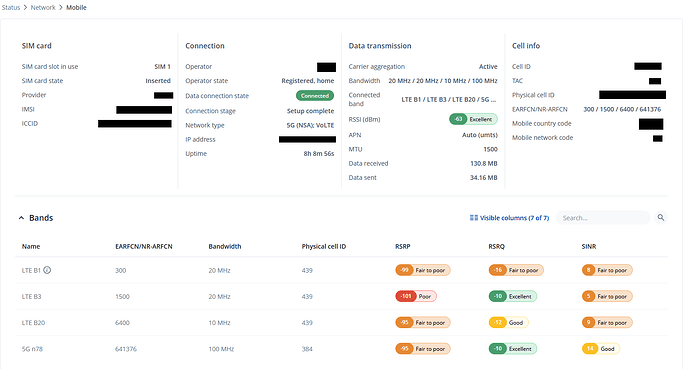The image size is (690, 369).
Task: Click the Visible columns grid icon
Action: tap(473, 218)
